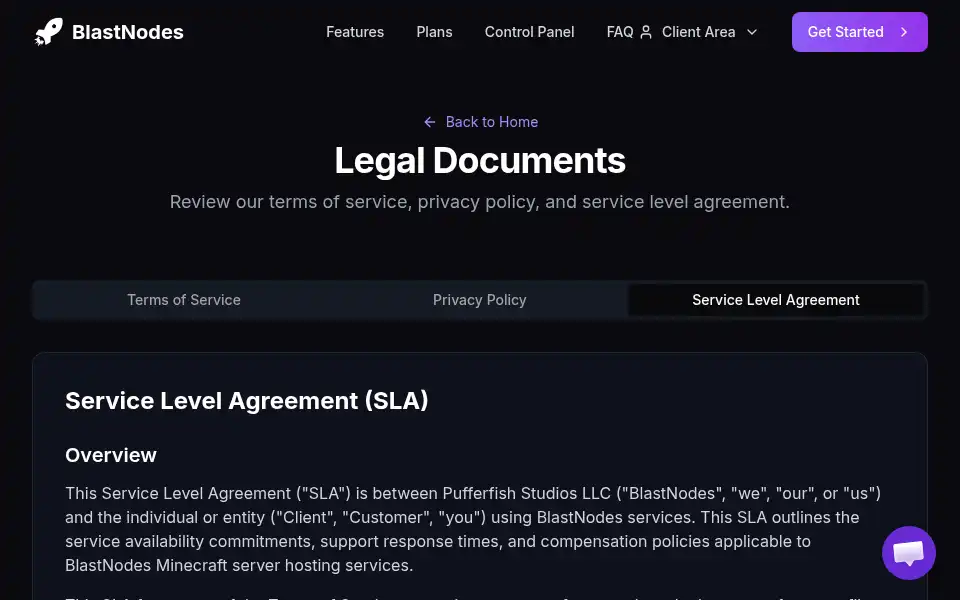960x600 pixels.
Task: Navigate to the FAQ section
Action: click(x=620, y=32)
